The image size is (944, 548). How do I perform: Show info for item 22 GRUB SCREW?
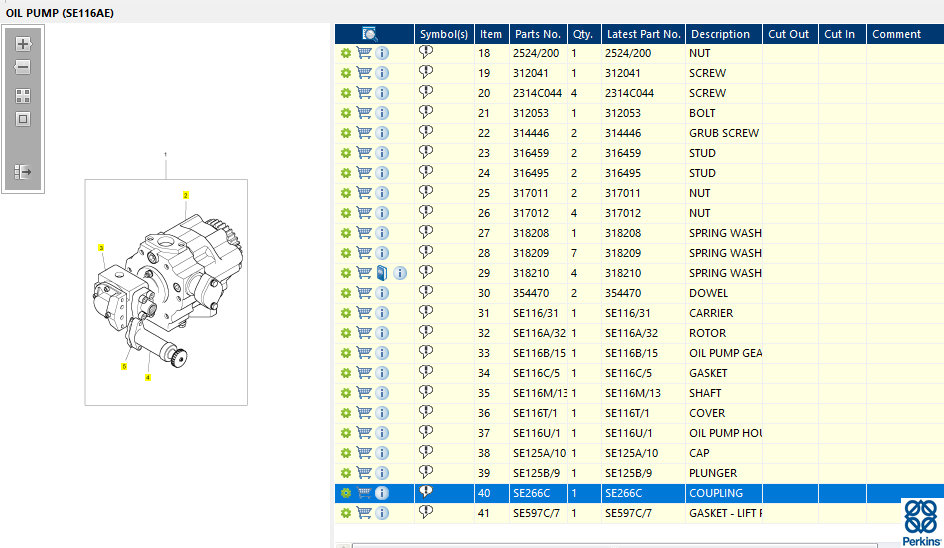point(382,133)
